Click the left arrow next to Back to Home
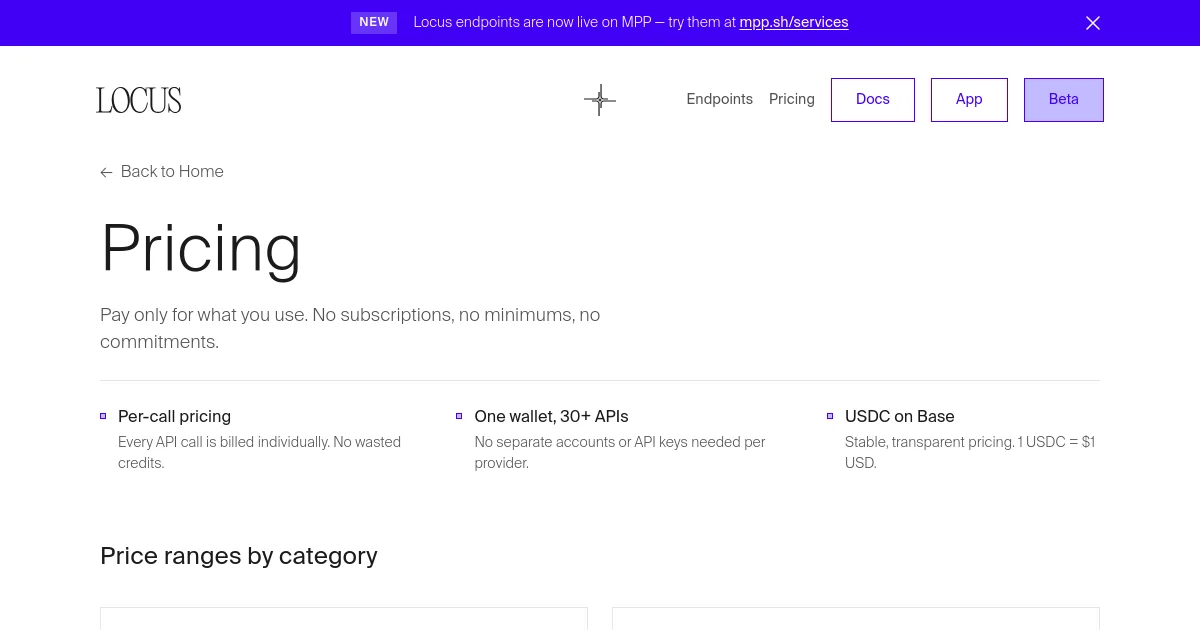This screenshot has width=1200, height=630. pyautogui.click(x=106, y=172)
